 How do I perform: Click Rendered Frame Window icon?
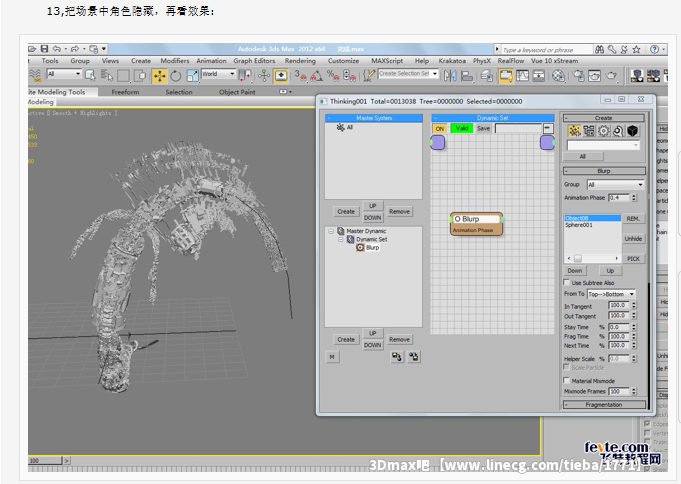click(595, 76)
